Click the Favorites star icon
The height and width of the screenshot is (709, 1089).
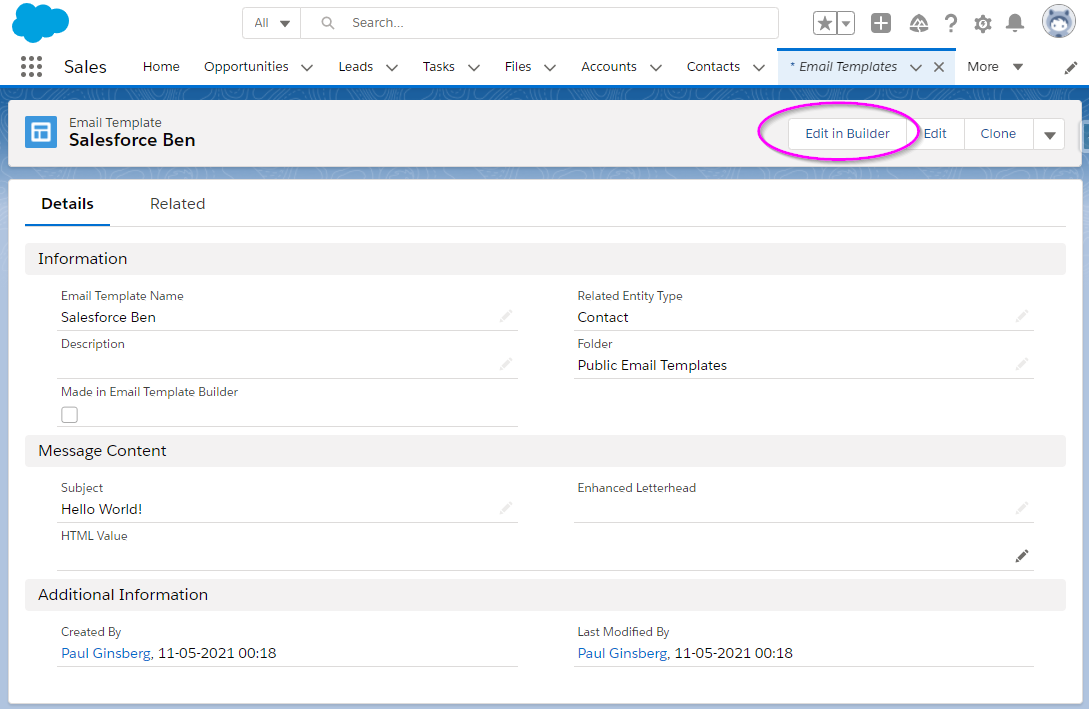point(825,23)
